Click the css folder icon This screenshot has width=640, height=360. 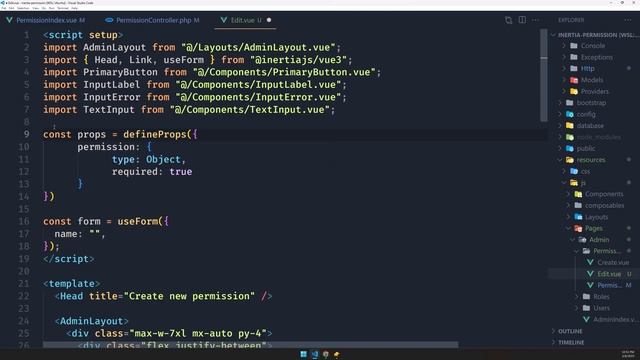(574, 171)
